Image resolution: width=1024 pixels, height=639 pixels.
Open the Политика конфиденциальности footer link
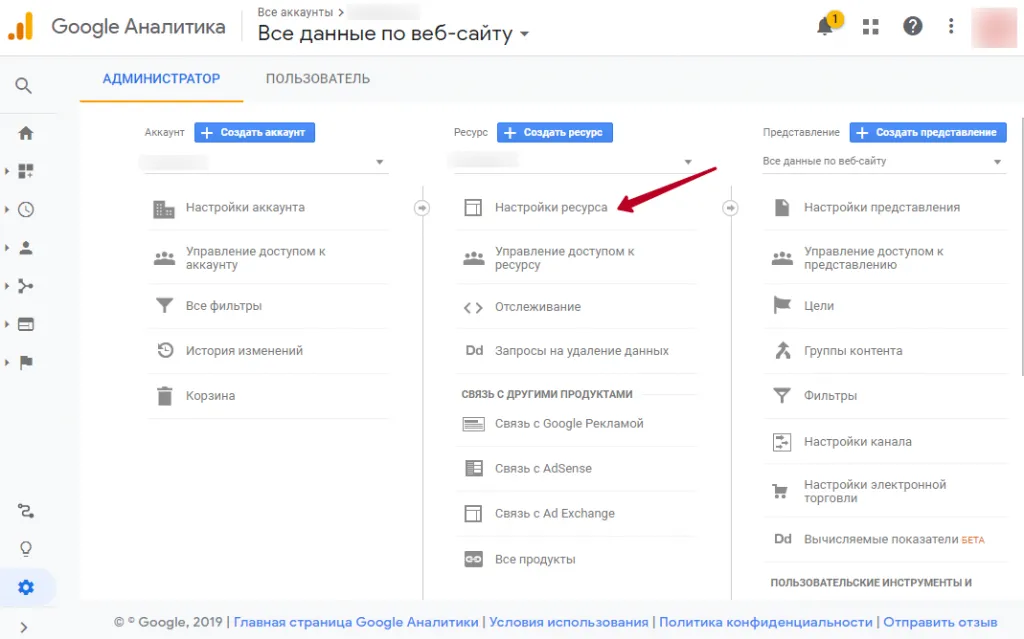pyautogui.click(x=765, y=622)
